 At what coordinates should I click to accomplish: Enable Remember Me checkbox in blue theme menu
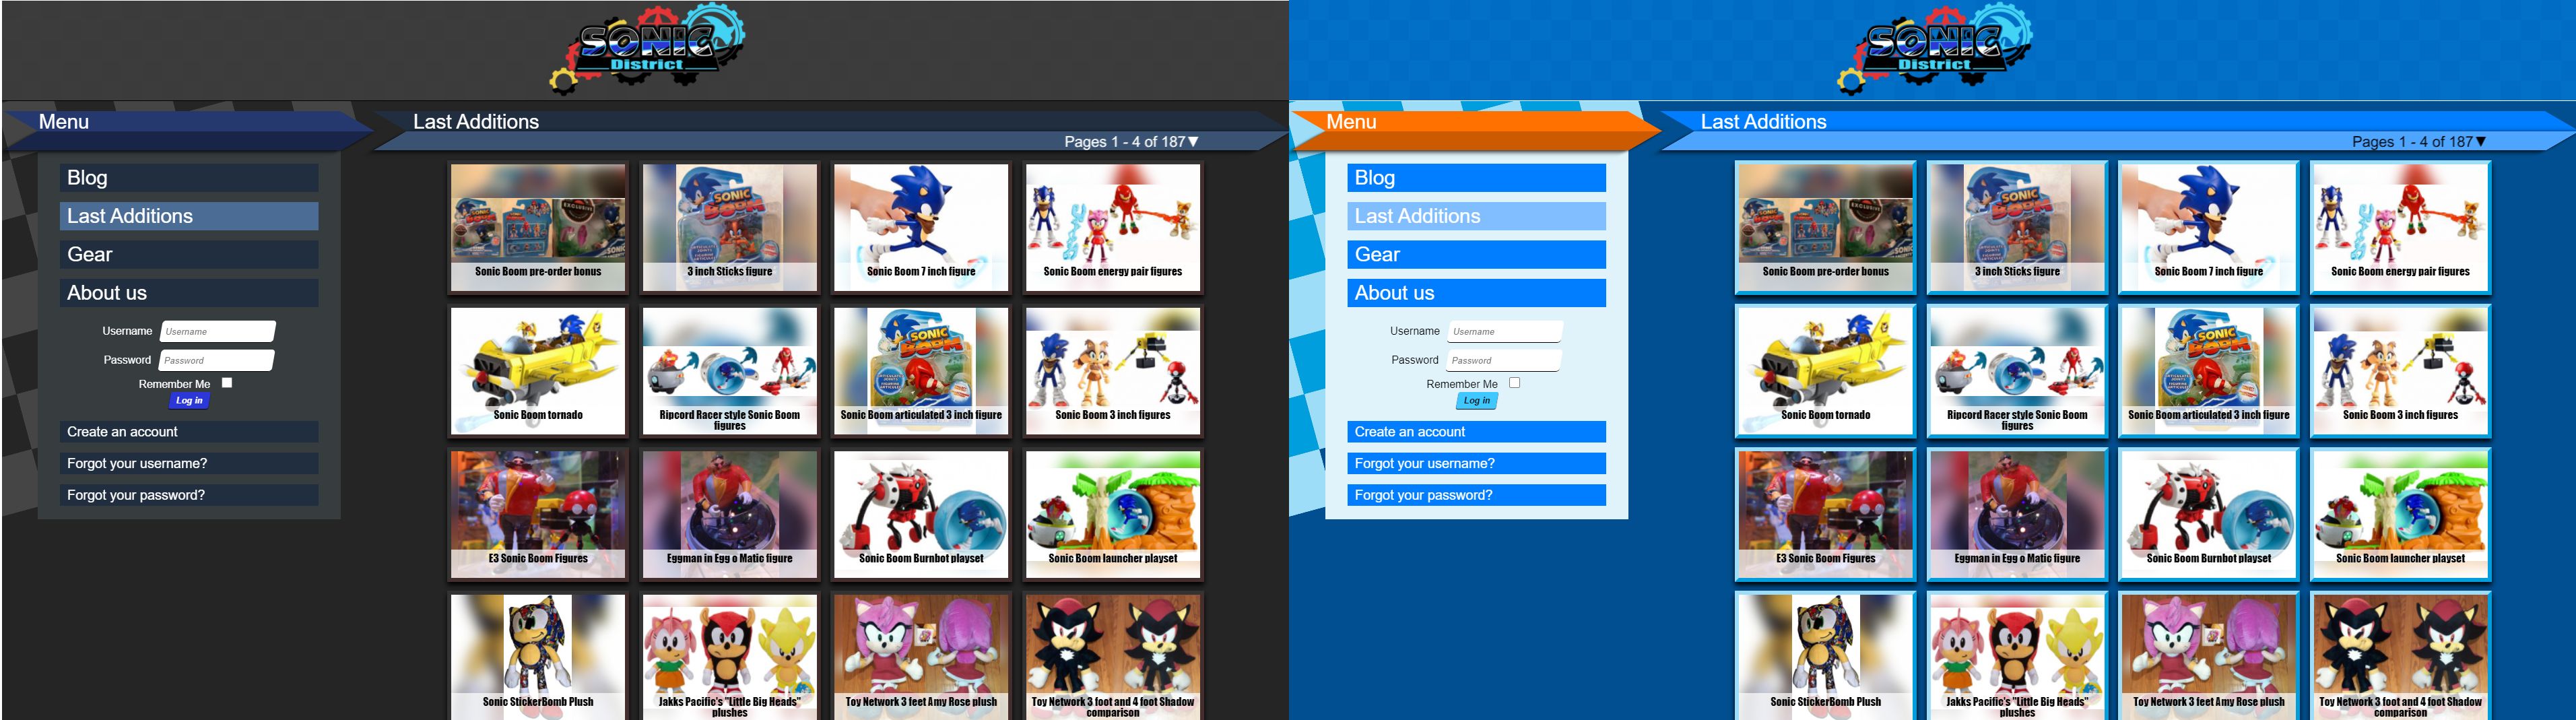point(1514,383)
